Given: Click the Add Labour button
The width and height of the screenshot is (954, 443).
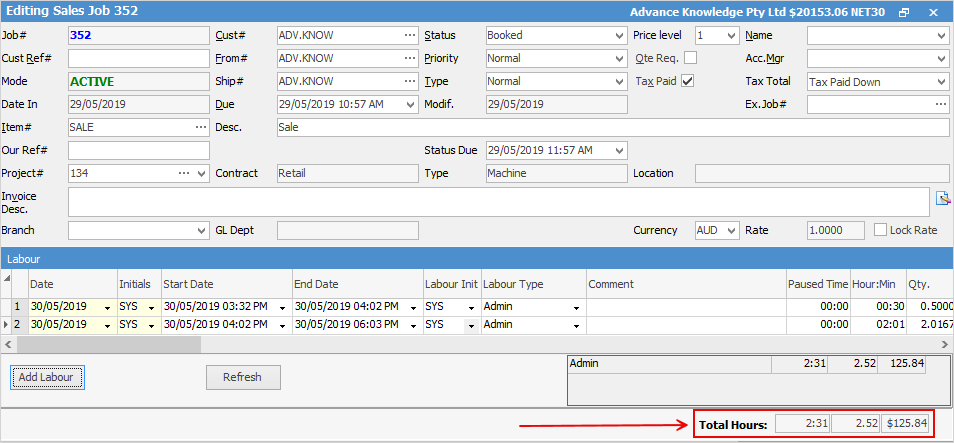Looking at the screenshot, I should coord(46,377).
